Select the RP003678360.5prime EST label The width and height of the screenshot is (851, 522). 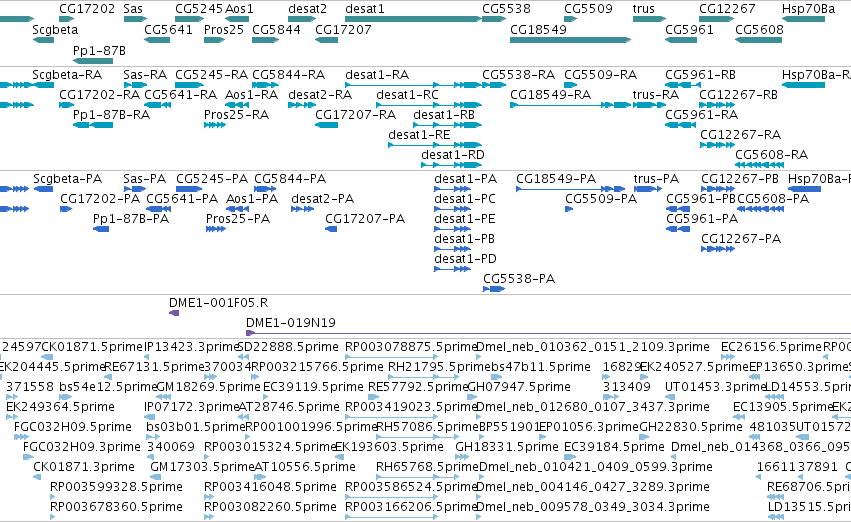116,507
